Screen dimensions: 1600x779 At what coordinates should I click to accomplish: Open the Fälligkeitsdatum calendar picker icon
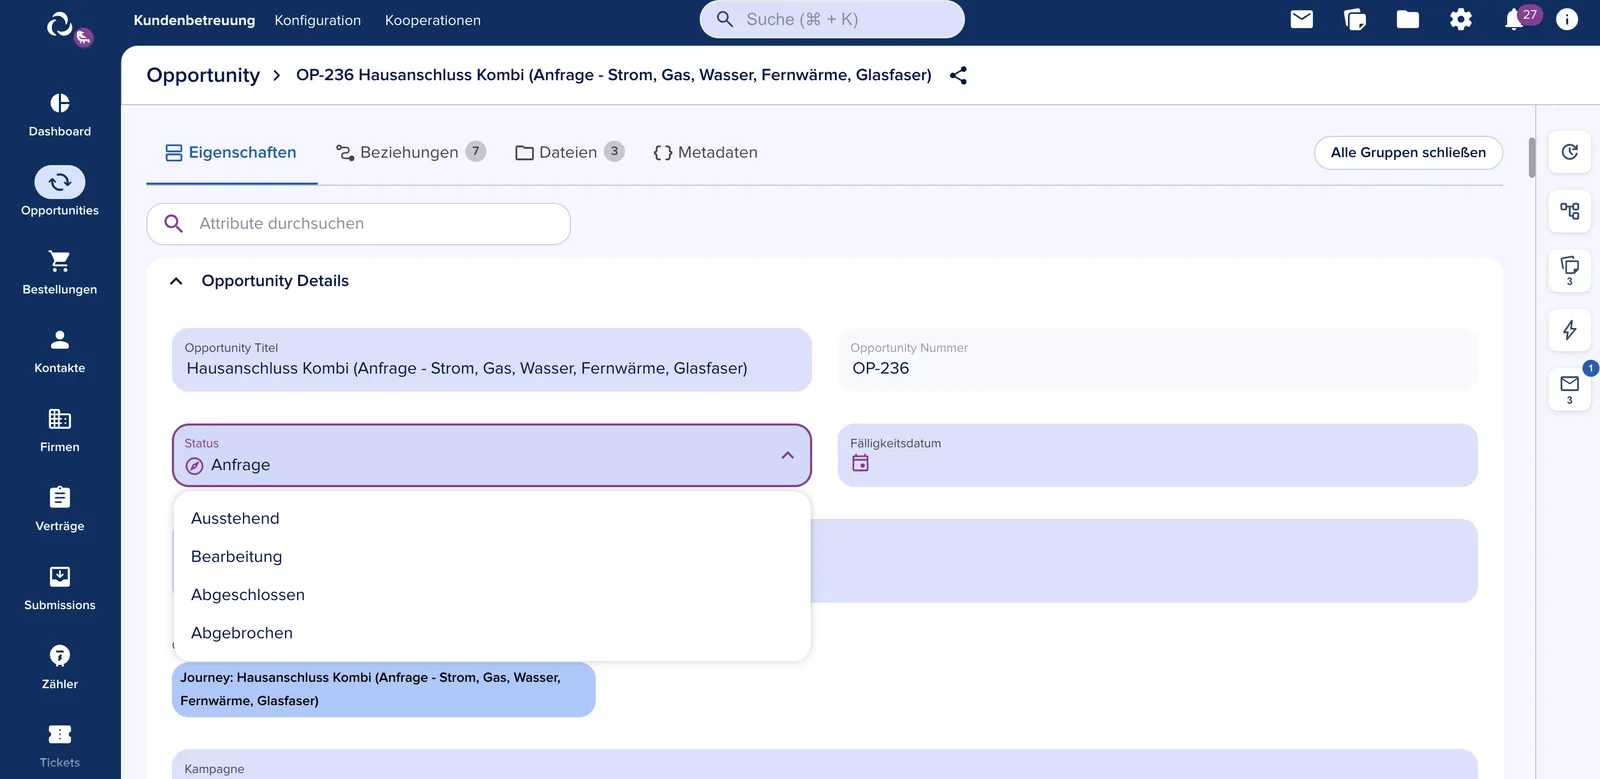(x=860, y=463)
